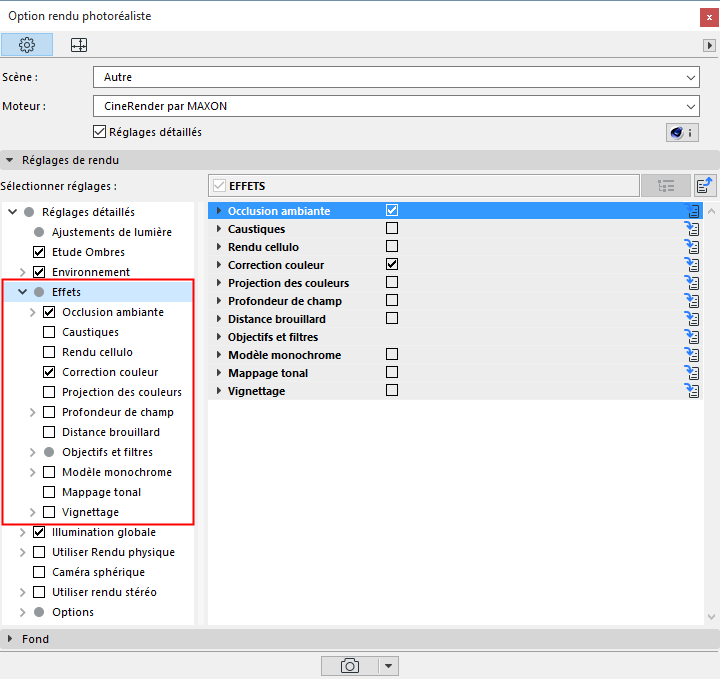Expand the Environnement tree node
The width and height of the screenshot is (720, 679).
(22, 272)
